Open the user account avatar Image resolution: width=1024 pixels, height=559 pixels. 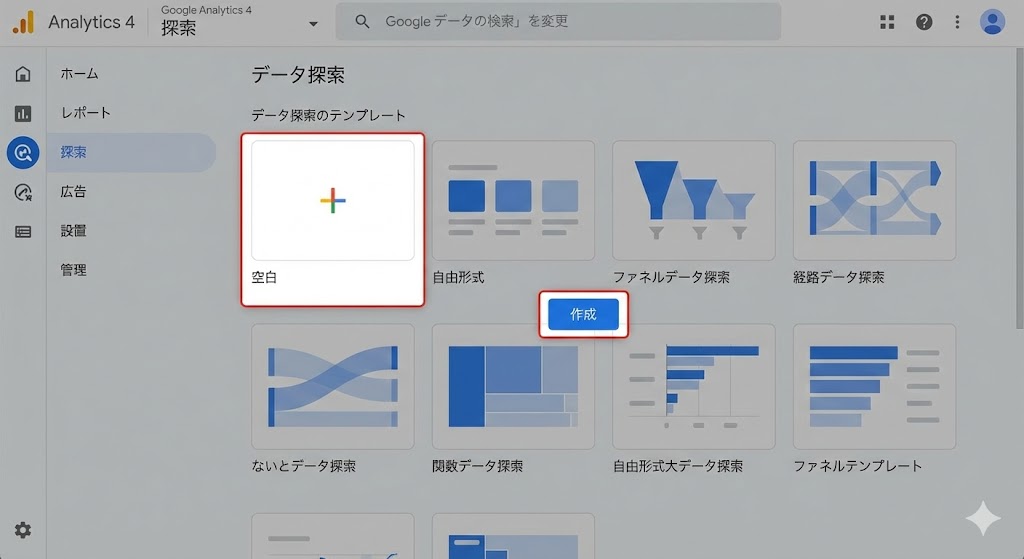click(992, 22)
